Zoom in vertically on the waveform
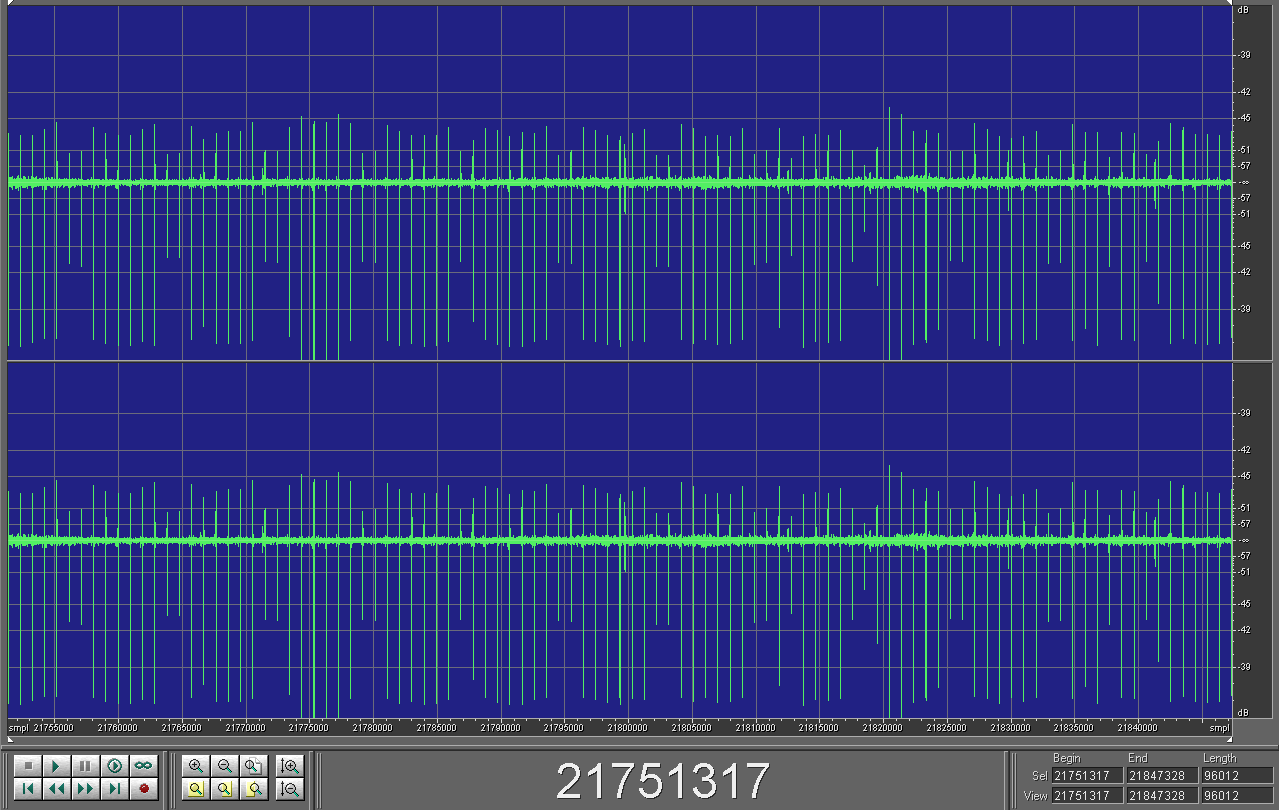Viewport: 1280px width, 810px height. [290, 766]
